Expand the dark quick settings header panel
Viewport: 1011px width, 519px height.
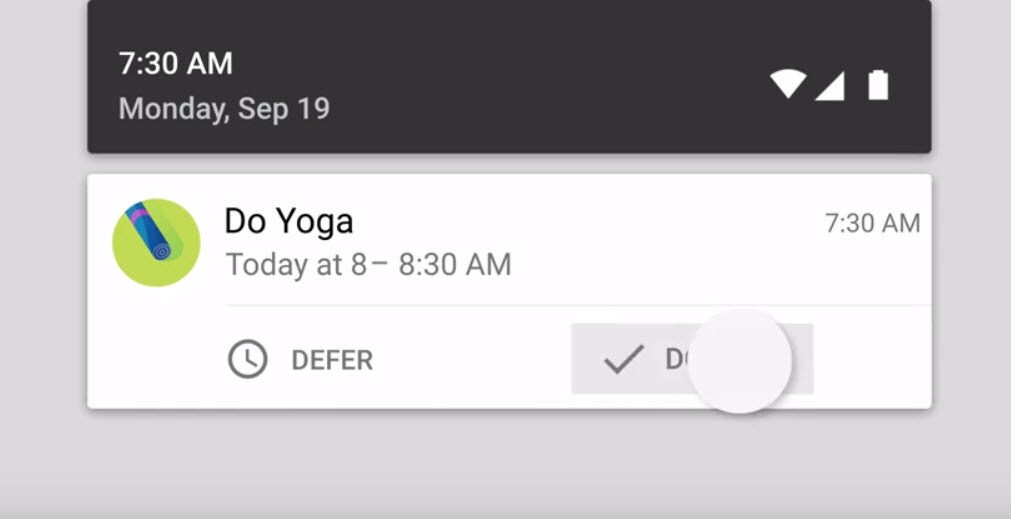coord(509,76)
